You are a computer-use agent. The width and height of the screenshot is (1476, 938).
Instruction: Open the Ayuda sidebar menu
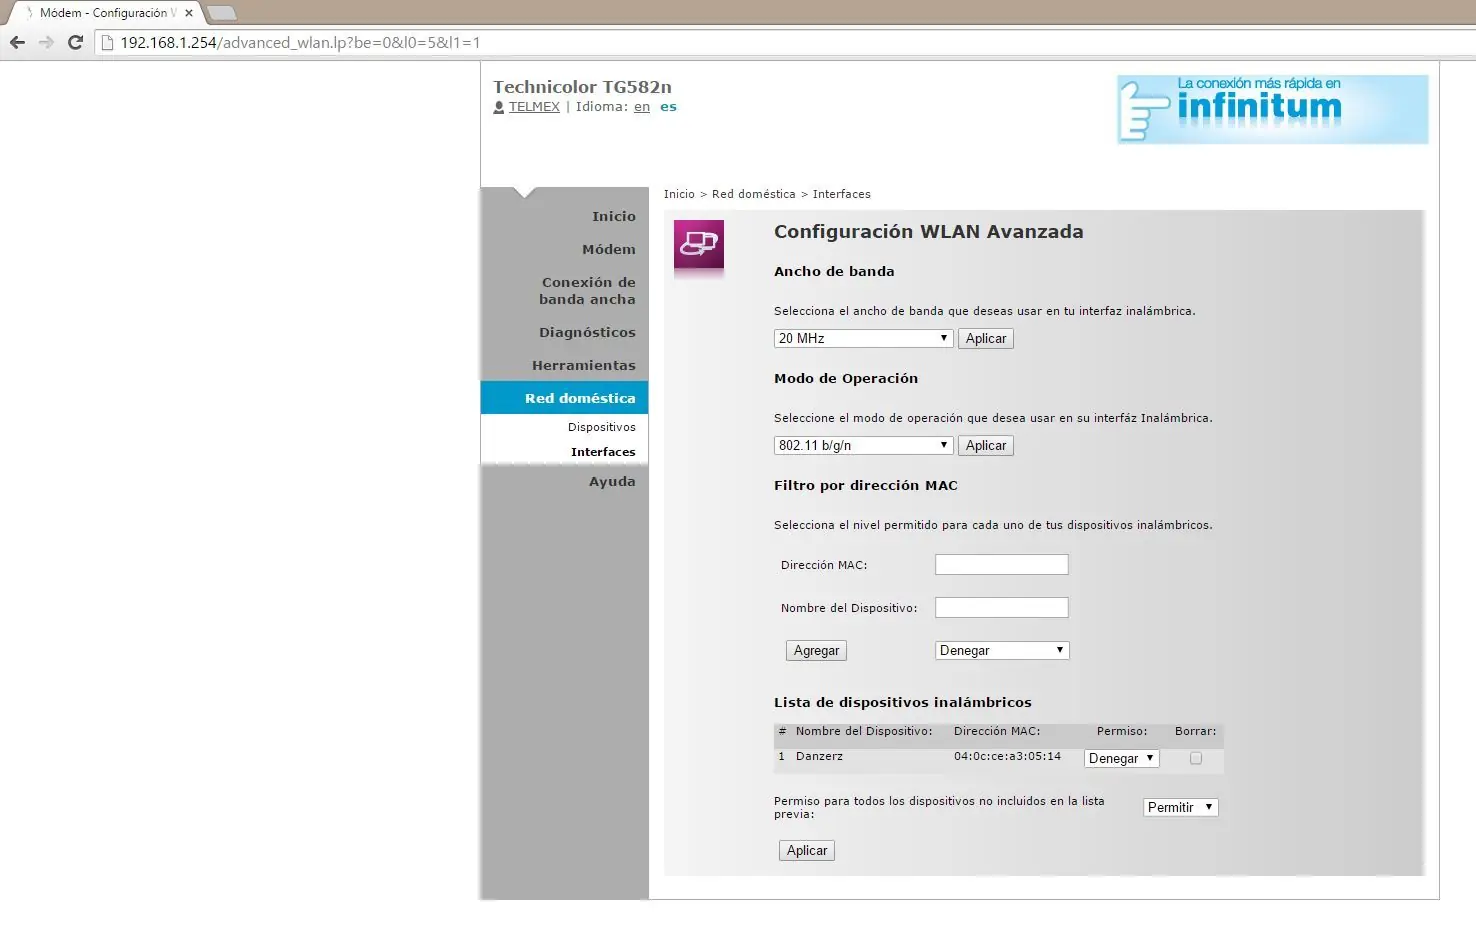tap(612, 481)
